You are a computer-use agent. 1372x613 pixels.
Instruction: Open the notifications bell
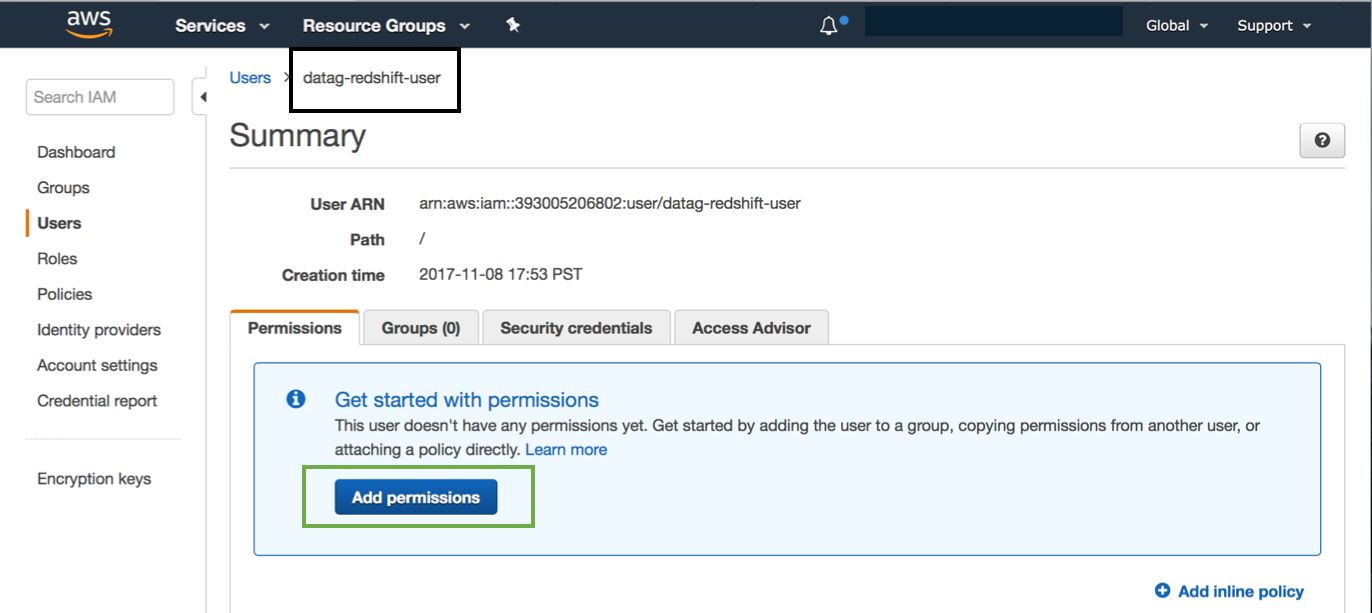pos(829,26)
